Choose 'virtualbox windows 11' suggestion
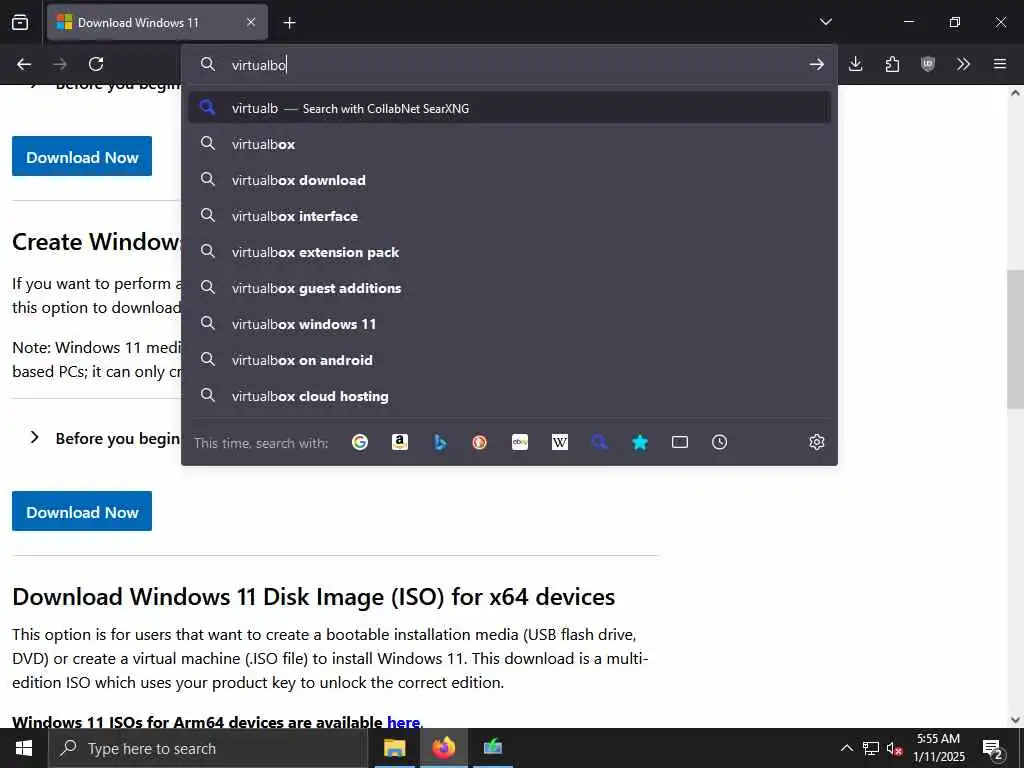The height and width of the screenshot is (768, 1024). coord(509,324)
